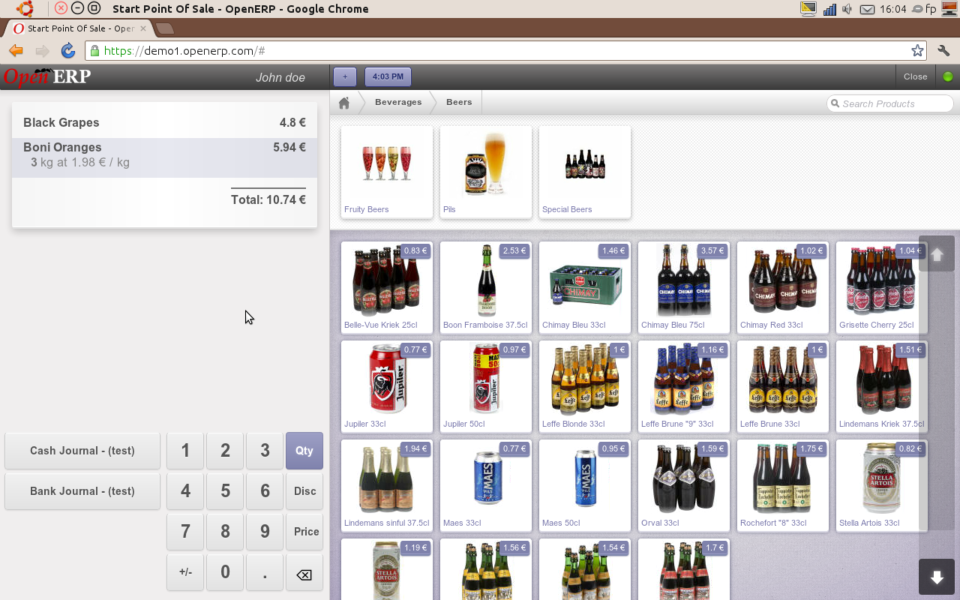Add Maes 33cl to the order
The image size is (960, 600).
coord(486,486)
